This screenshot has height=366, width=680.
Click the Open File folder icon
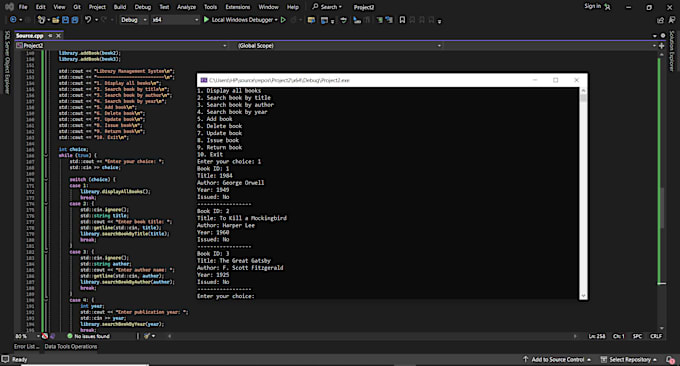point(56,20)
